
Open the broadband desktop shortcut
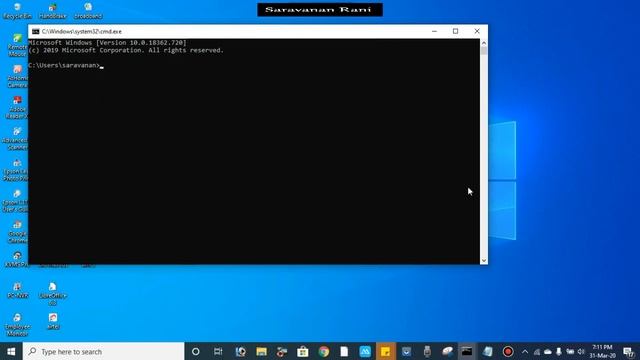coord(88,11)
